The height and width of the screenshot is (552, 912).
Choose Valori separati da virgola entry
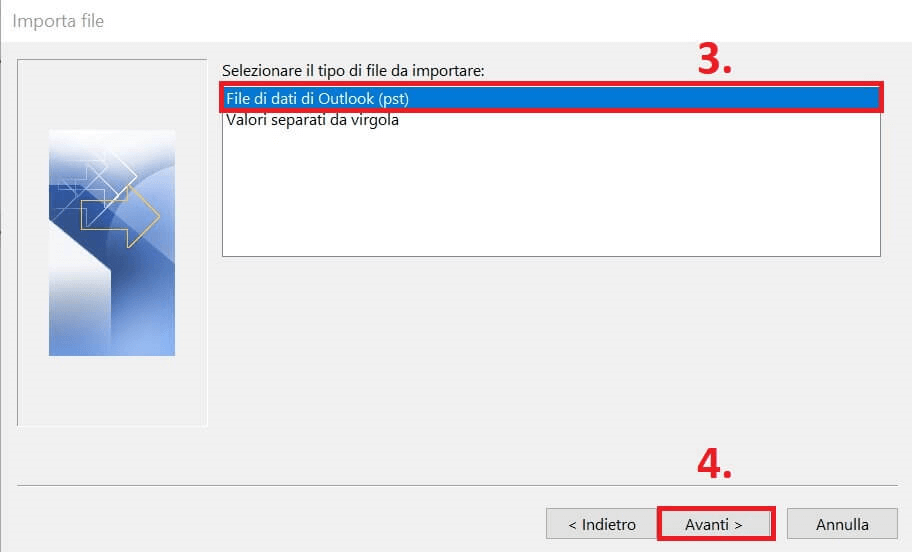[312, 120]
